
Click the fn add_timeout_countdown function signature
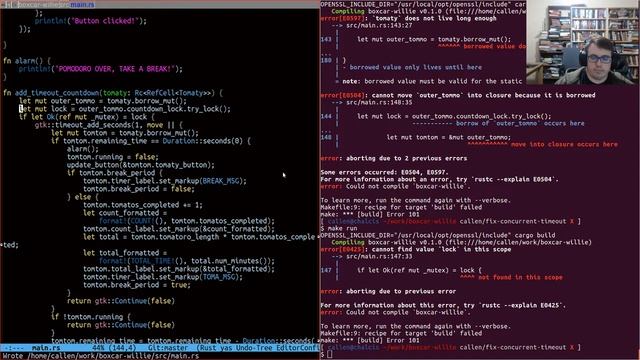[113, 93]
